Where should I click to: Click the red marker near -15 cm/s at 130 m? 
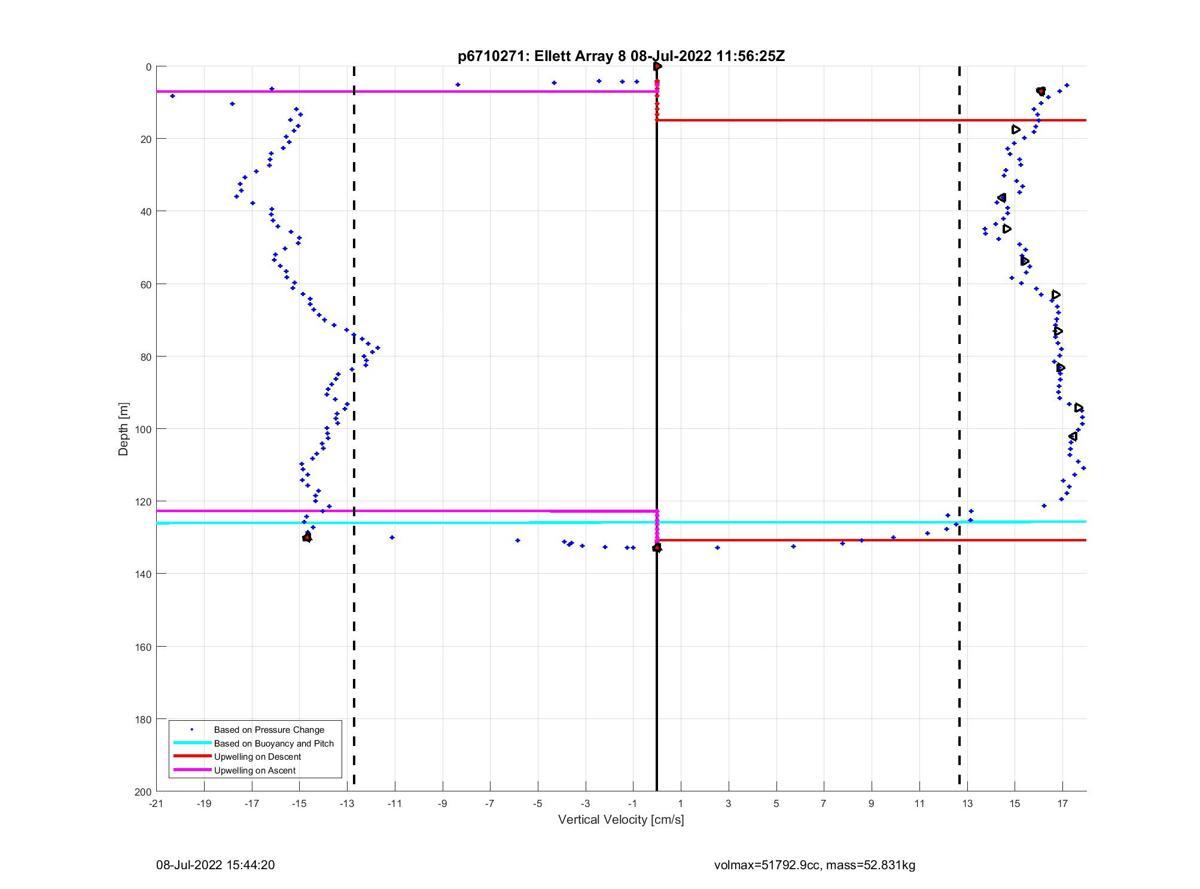tap(307, 537)
